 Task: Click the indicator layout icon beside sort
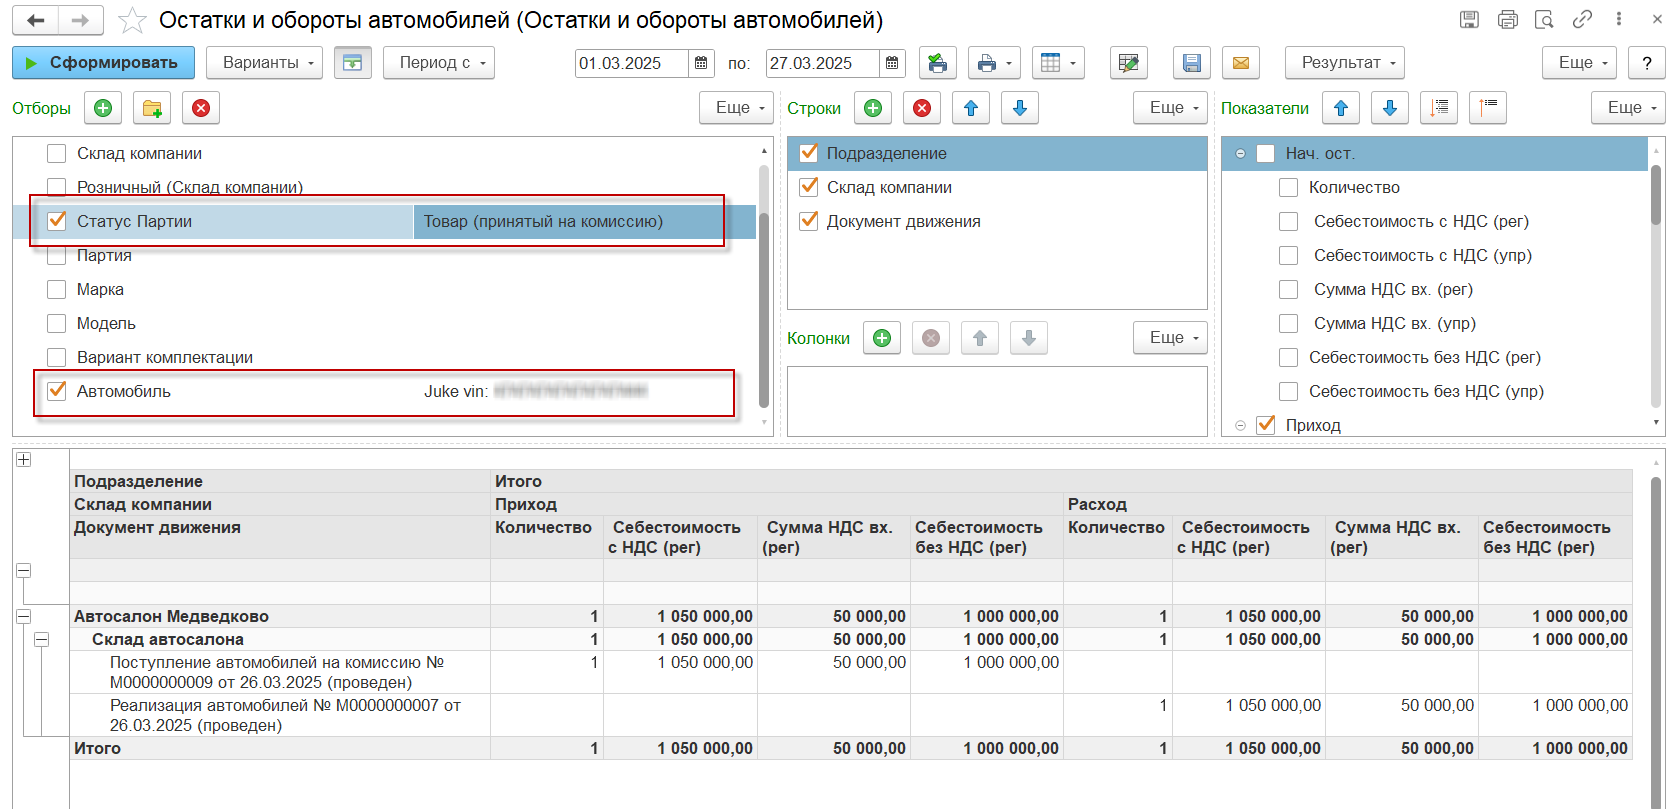1488,108
